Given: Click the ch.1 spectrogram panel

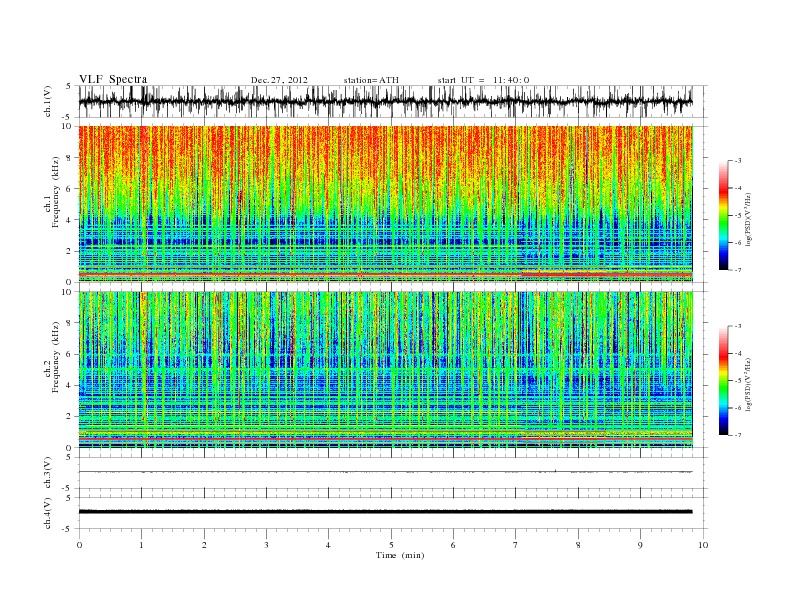Looking at the screenshot, I should click(x=385, y=204).
